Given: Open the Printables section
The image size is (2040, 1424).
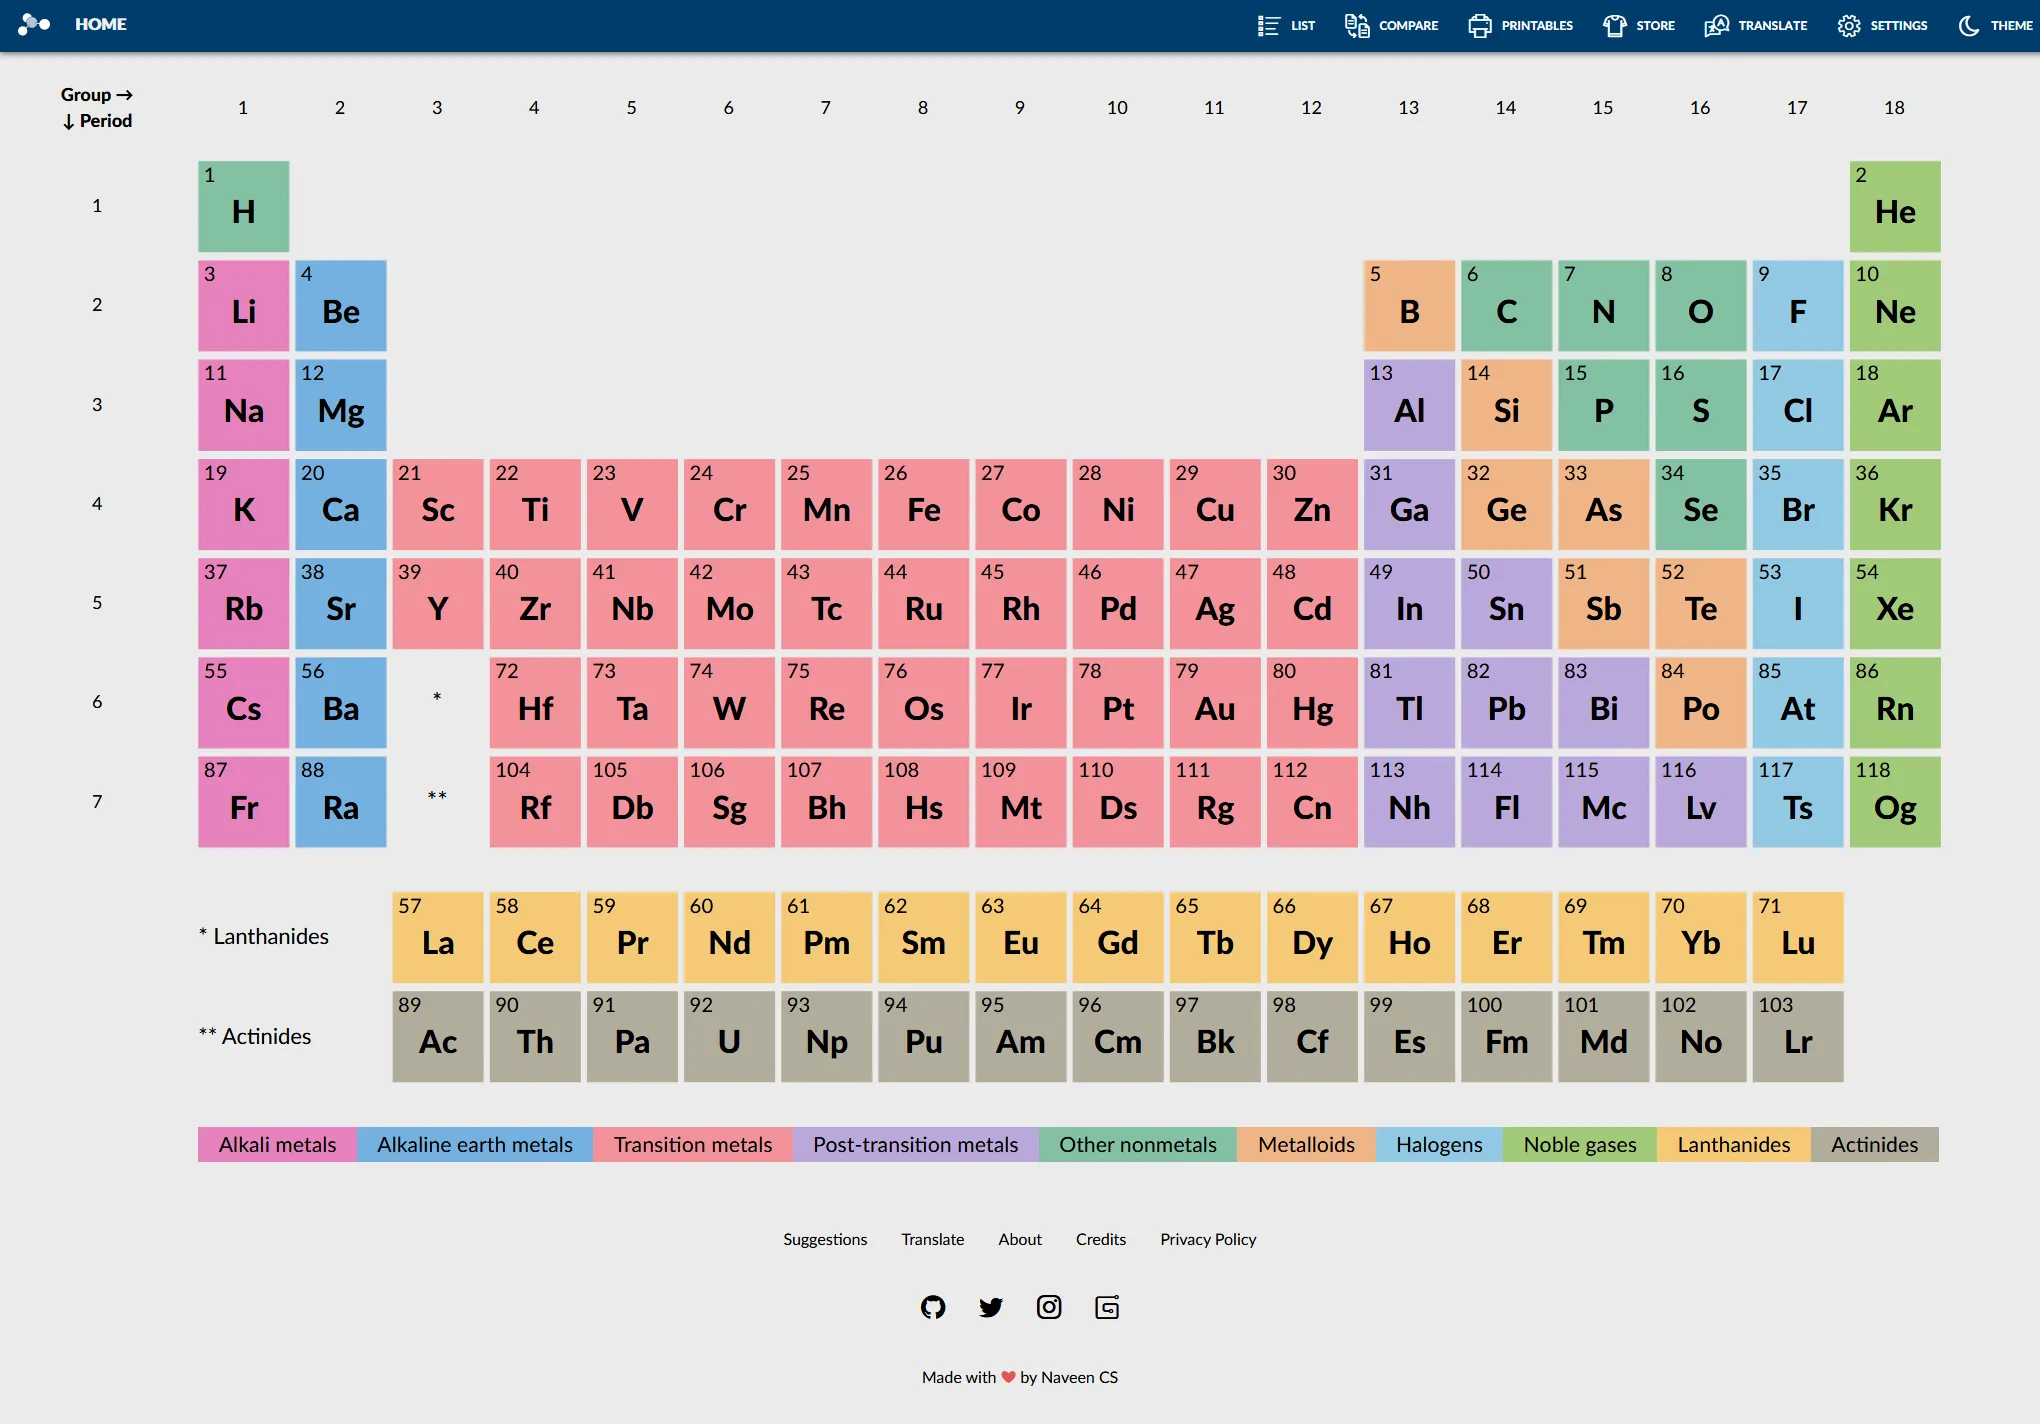Looking at the screenshot, I should [x=1519, y=25].
